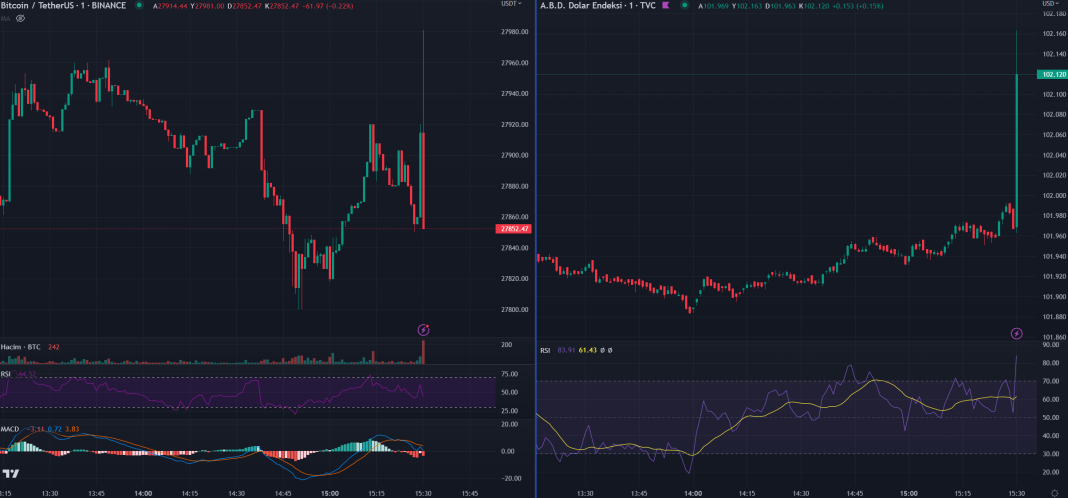This screenshot has height=498, width=1068.
Task: Select the RSI label on the Bitcoin chart
Action: [x=6, y=374]
